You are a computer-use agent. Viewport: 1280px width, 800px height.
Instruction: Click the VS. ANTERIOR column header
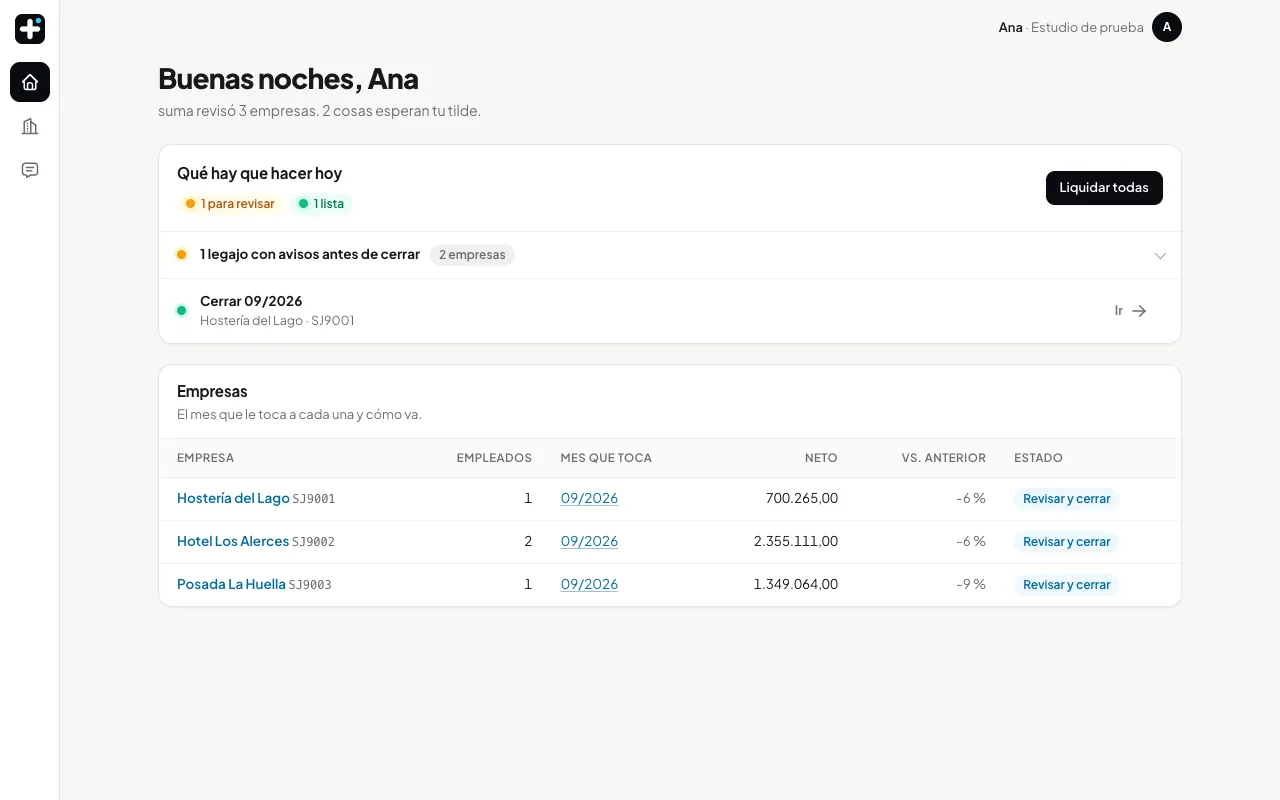coord(944,458)
